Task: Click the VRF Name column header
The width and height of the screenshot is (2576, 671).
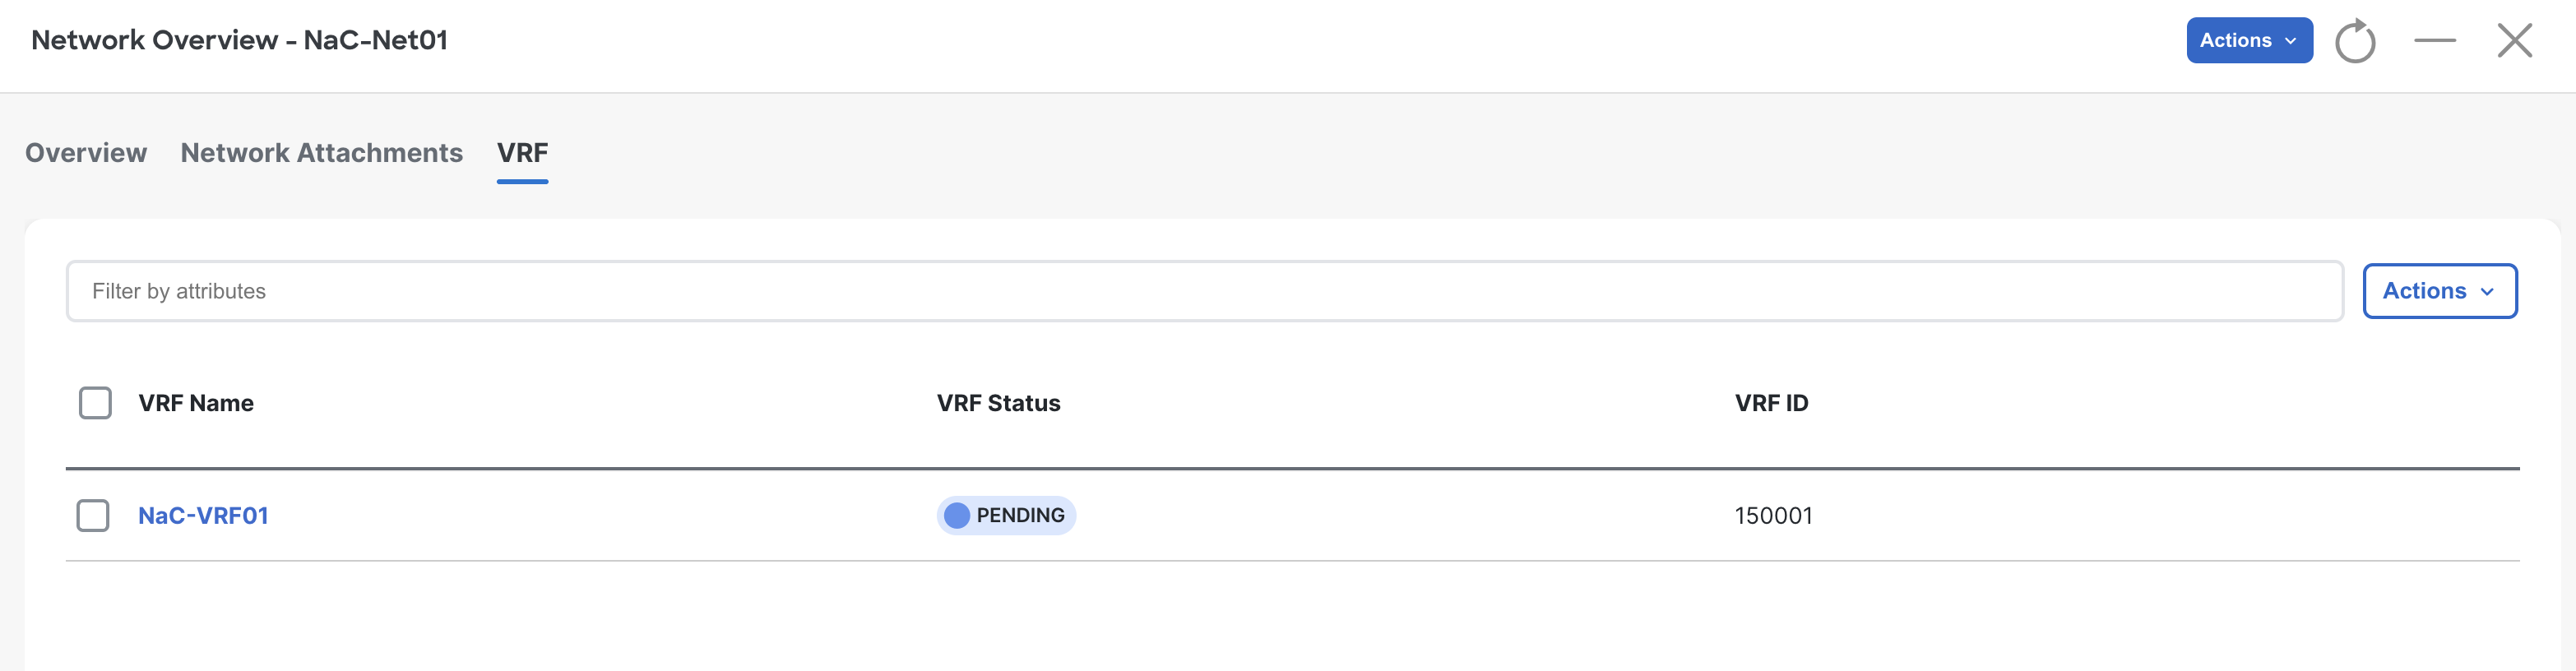Action: click(196, 403)
